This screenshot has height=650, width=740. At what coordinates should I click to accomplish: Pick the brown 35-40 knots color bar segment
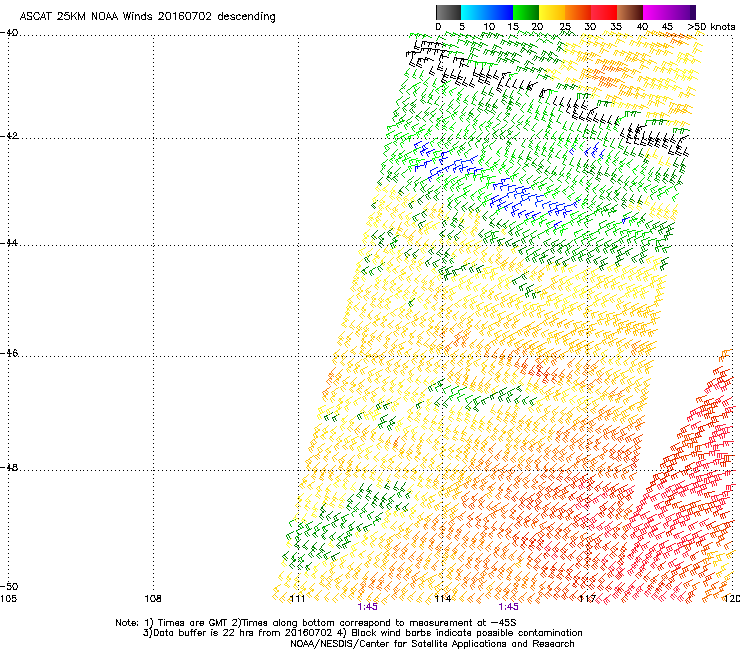point(630,12)
